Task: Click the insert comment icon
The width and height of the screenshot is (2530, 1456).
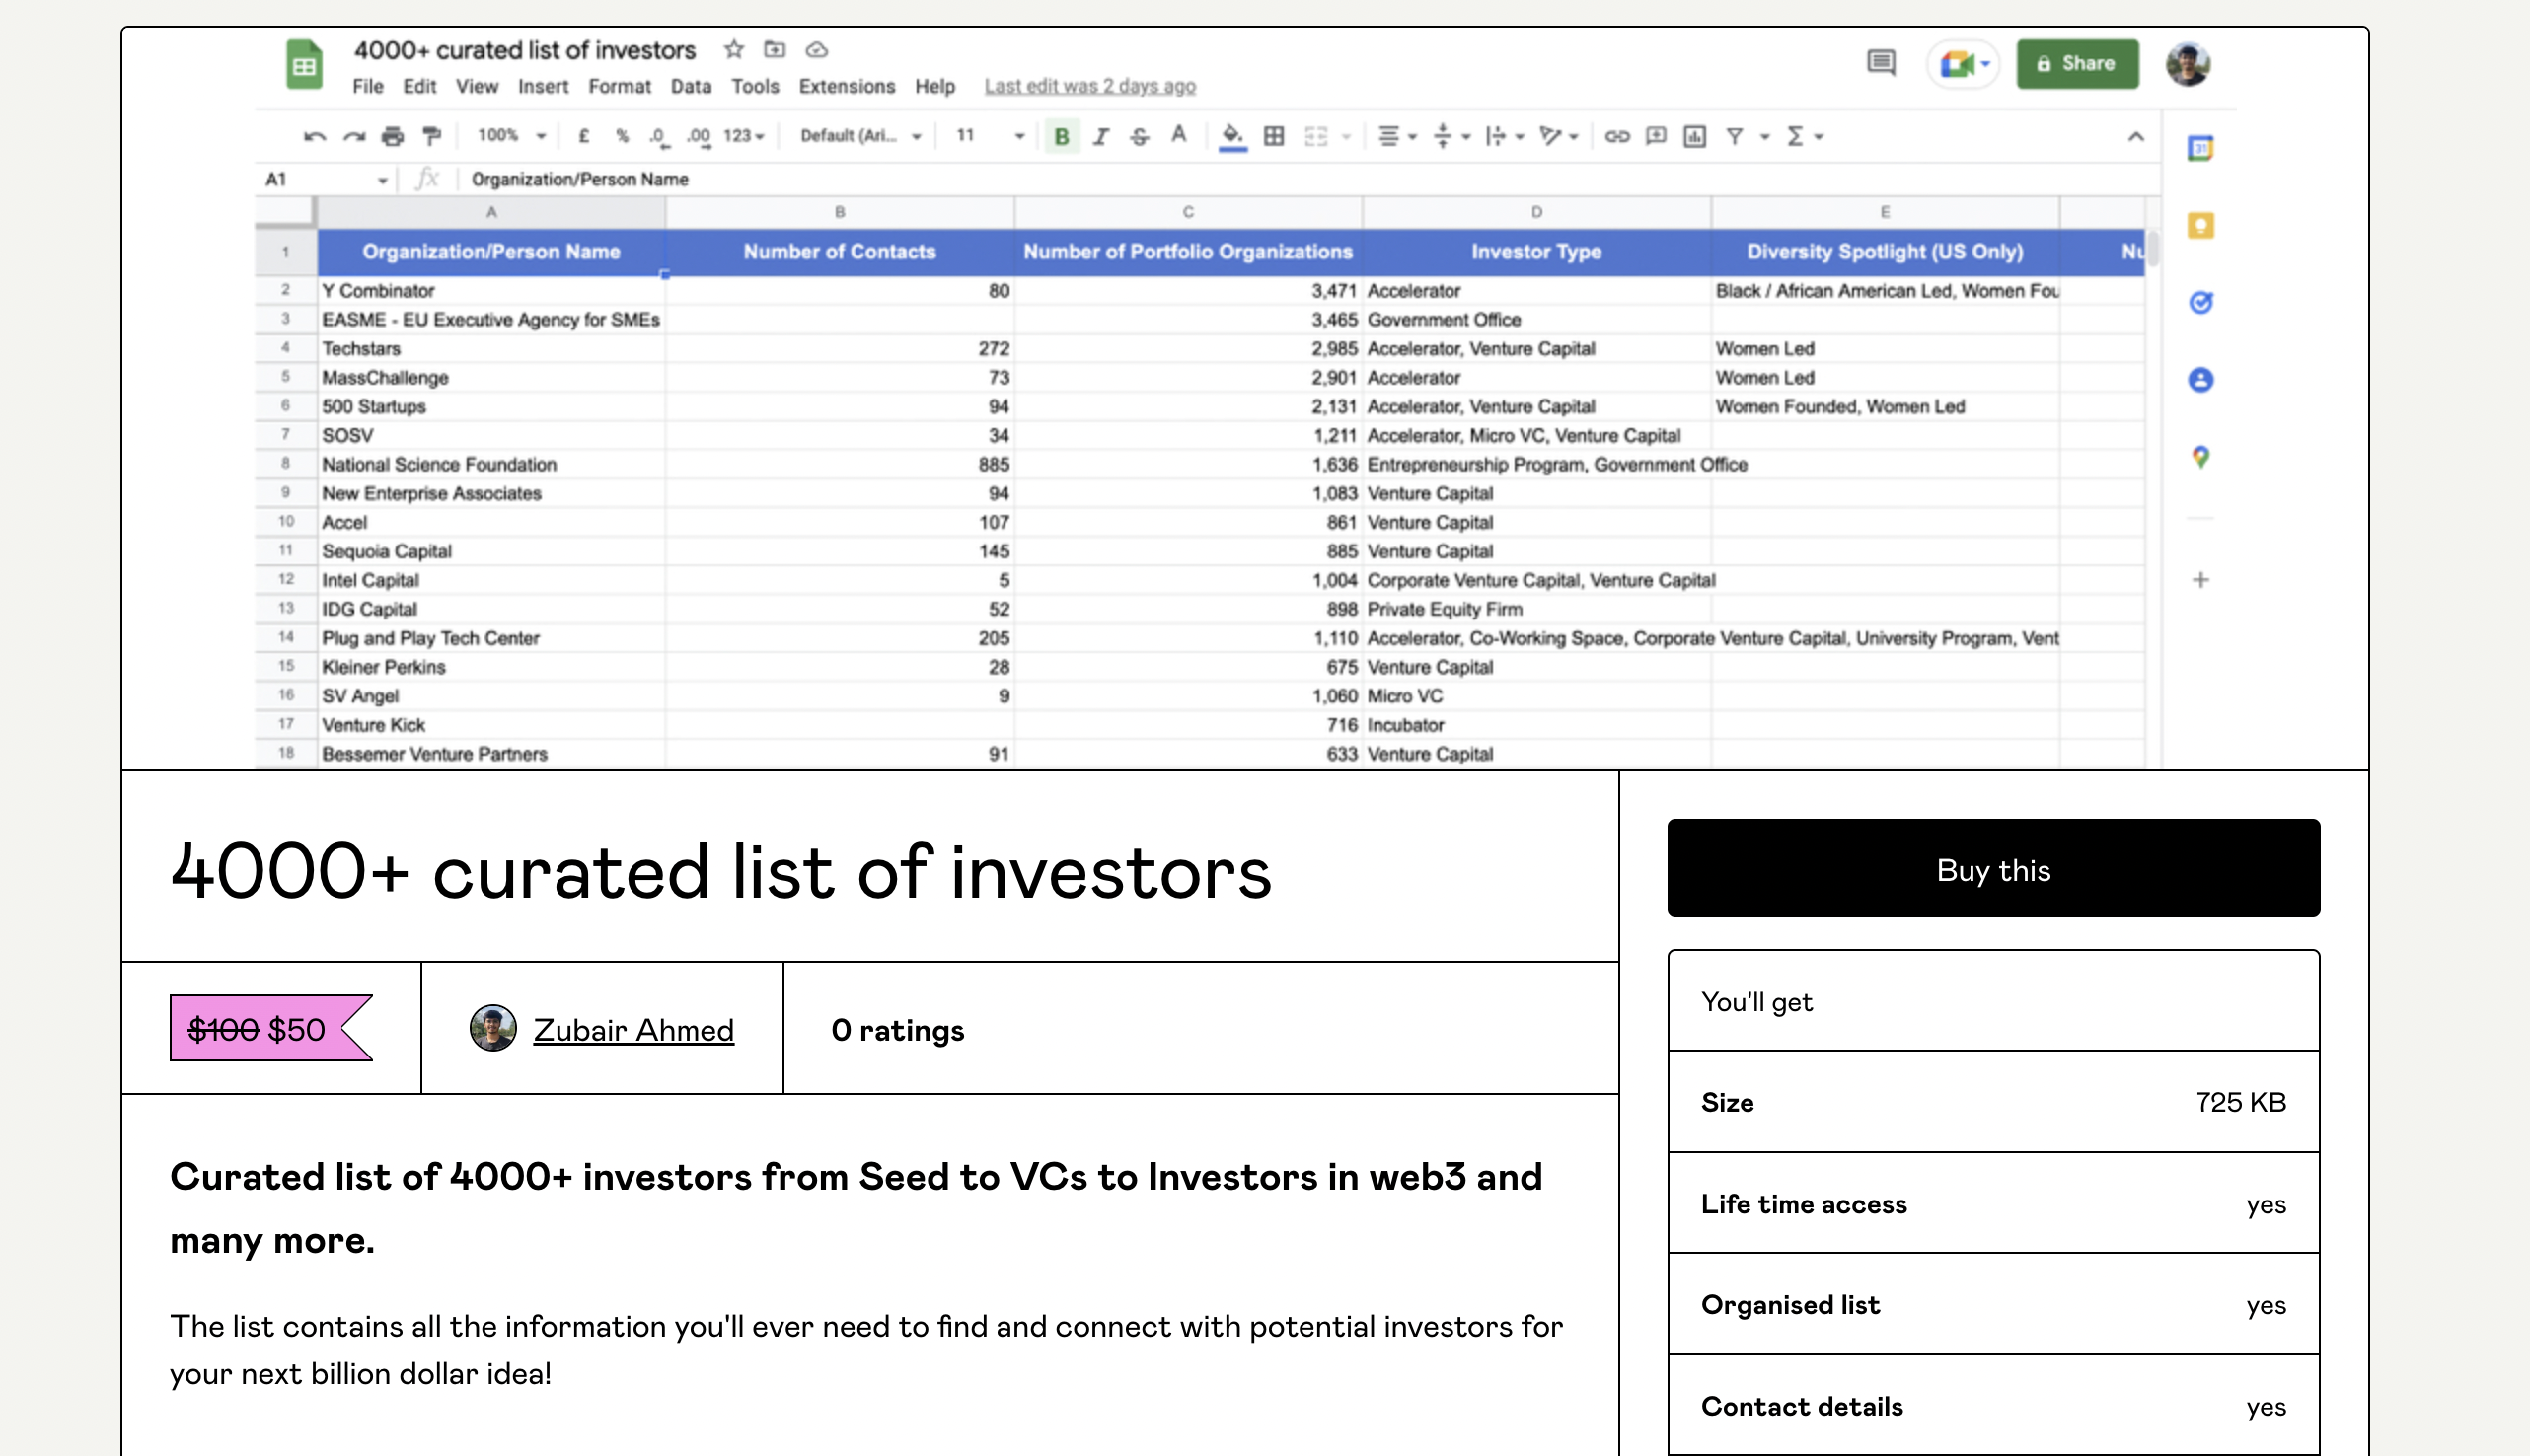Action: click(x=1656, y=136)
